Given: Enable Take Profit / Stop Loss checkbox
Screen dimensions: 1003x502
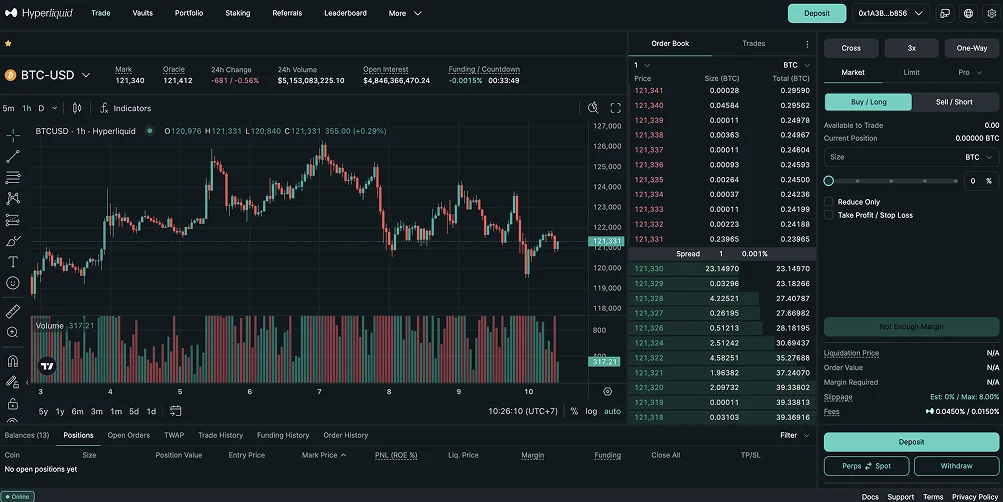Looking at the screenshot, I should 828,215.
